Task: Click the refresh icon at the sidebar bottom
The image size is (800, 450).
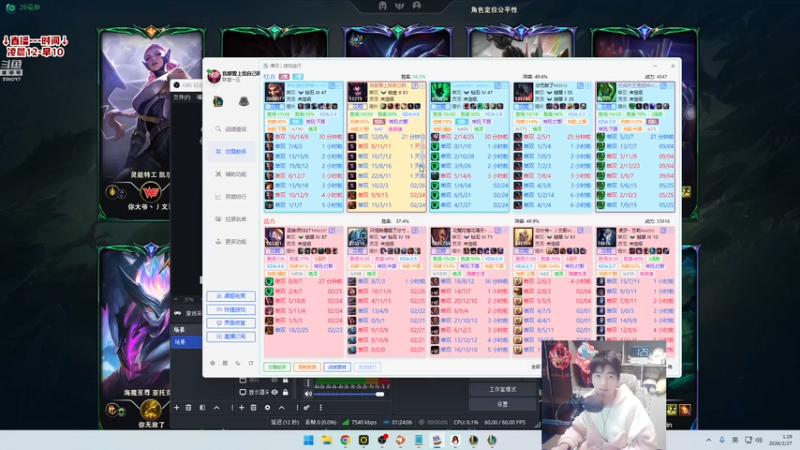Action: coord(251,363)
